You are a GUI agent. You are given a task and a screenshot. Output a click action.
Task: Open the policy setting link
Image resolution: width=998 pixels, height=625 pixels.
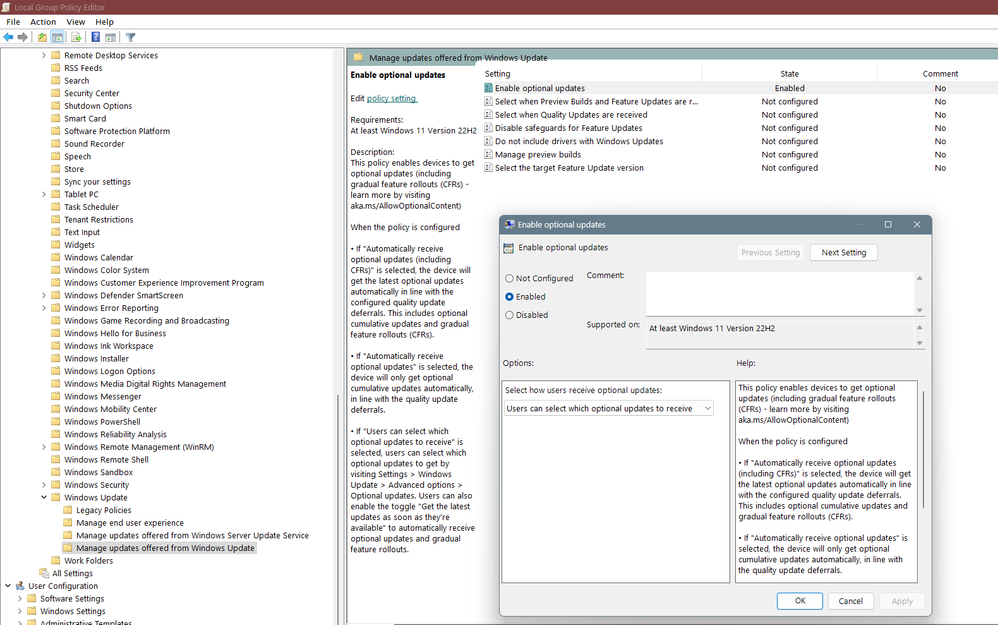pyautogui.click(x=391, y=99)
